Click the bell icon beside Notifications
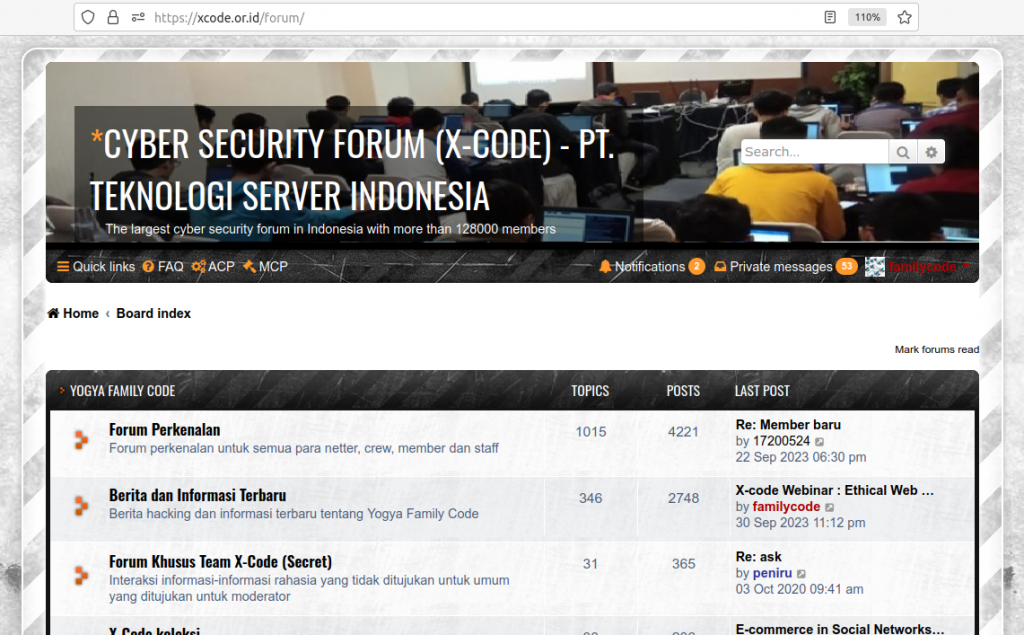Screen dimensions: 1024x635 605,267
